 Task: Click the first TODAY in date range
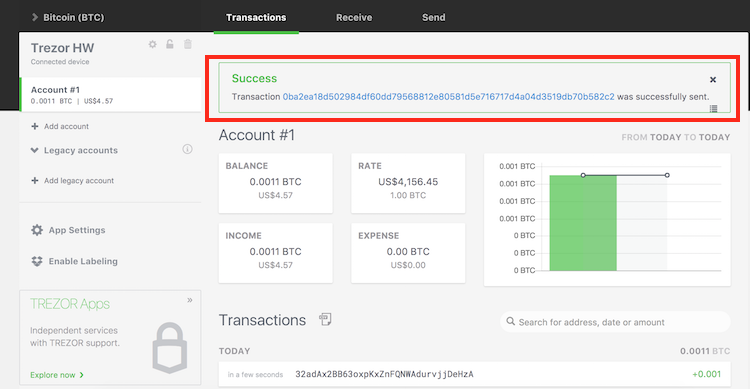[665, 137]
